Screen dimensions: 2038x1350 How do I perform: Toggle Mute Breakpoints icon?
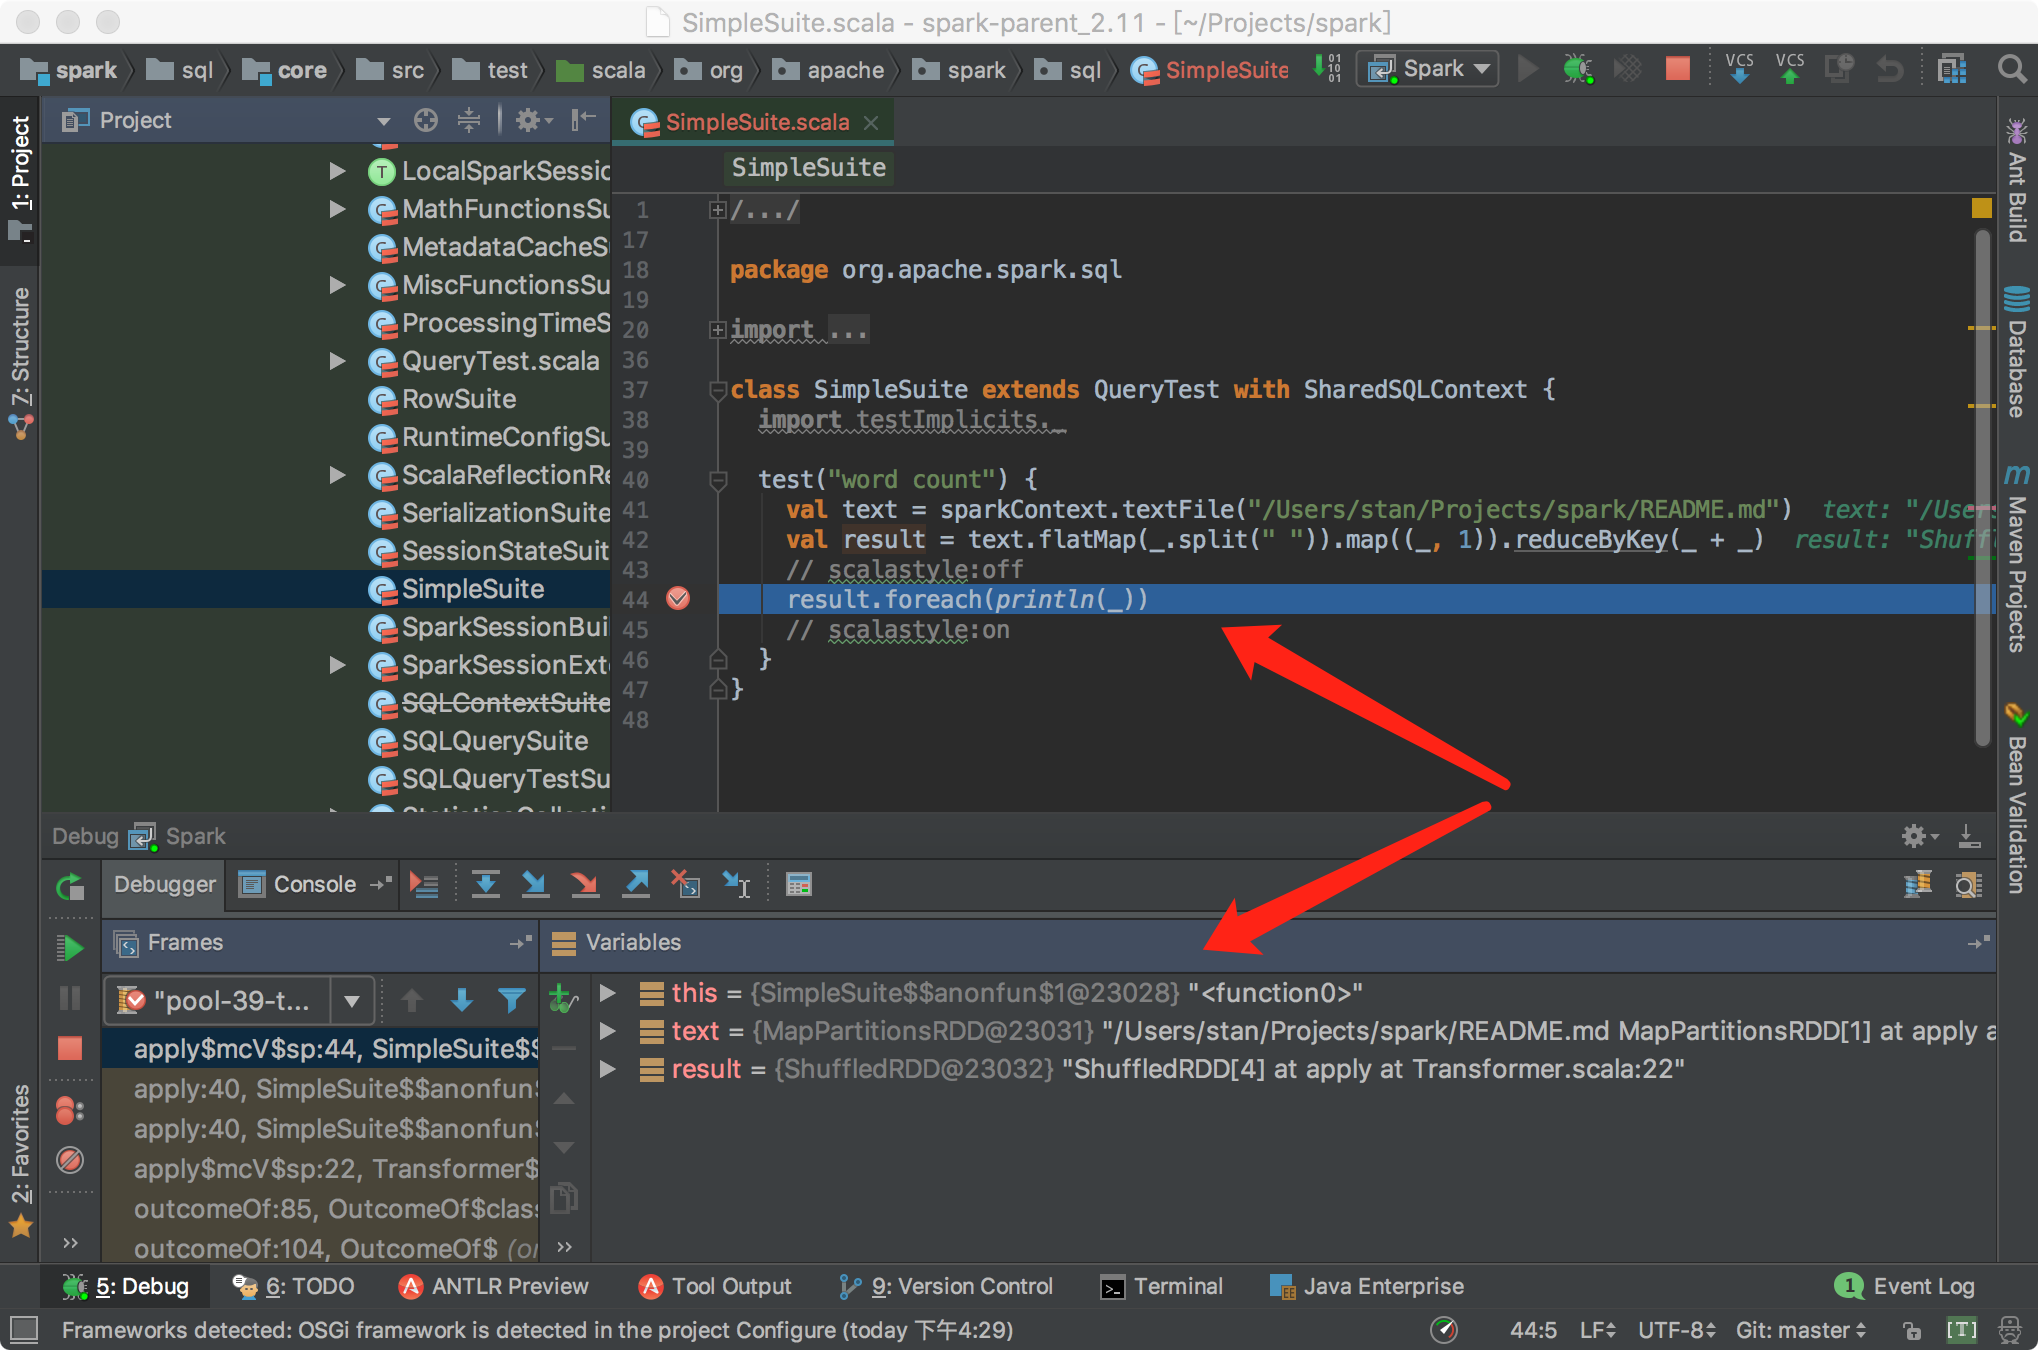[70, 1160]
